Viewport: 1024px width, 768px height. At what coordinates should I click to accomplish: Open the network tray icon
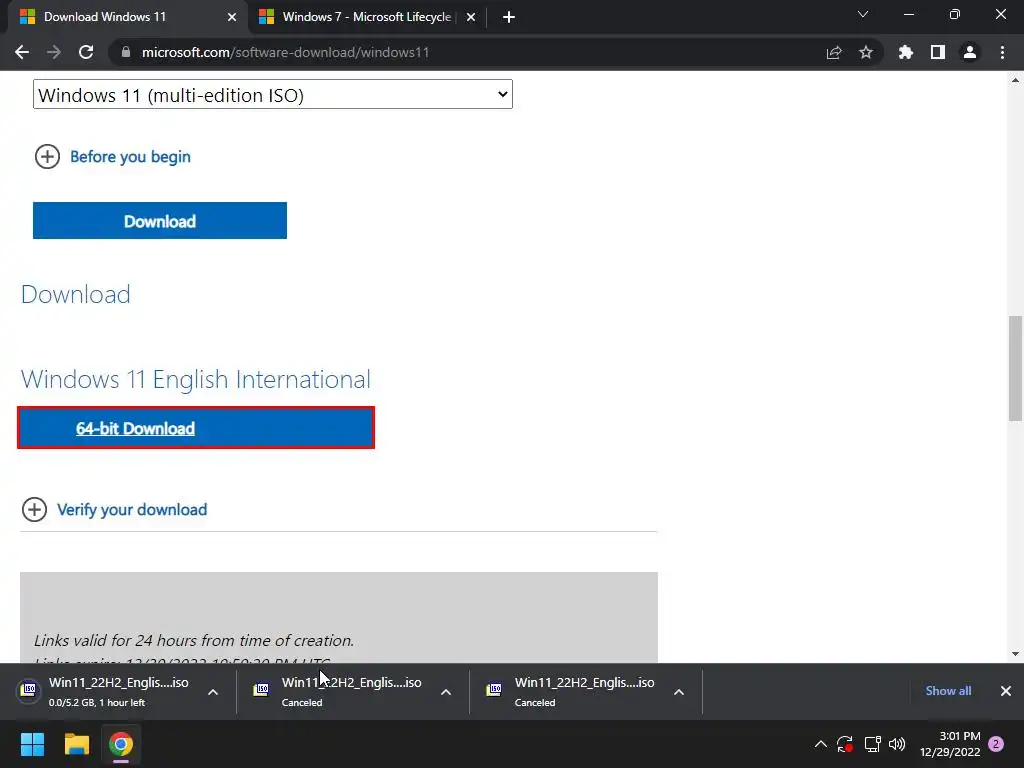tap(872, 744)
